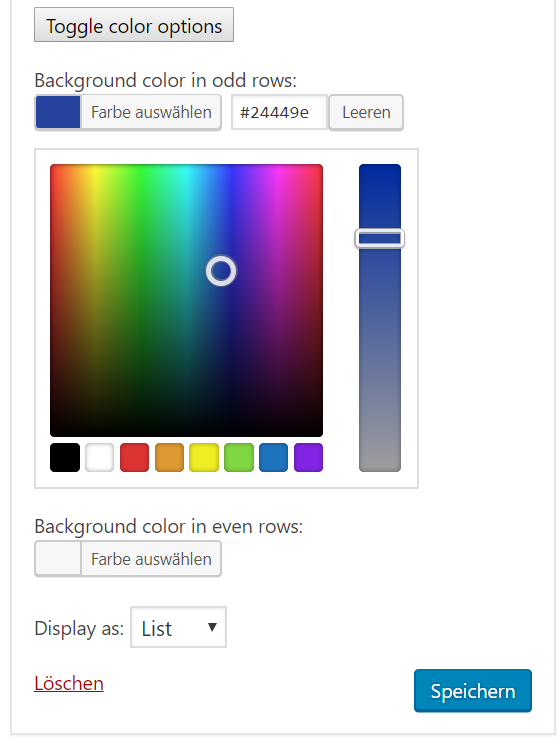Click the saturation slider handle on vertical strip
This screenshot has width=557, height=737.
(379, 238)
